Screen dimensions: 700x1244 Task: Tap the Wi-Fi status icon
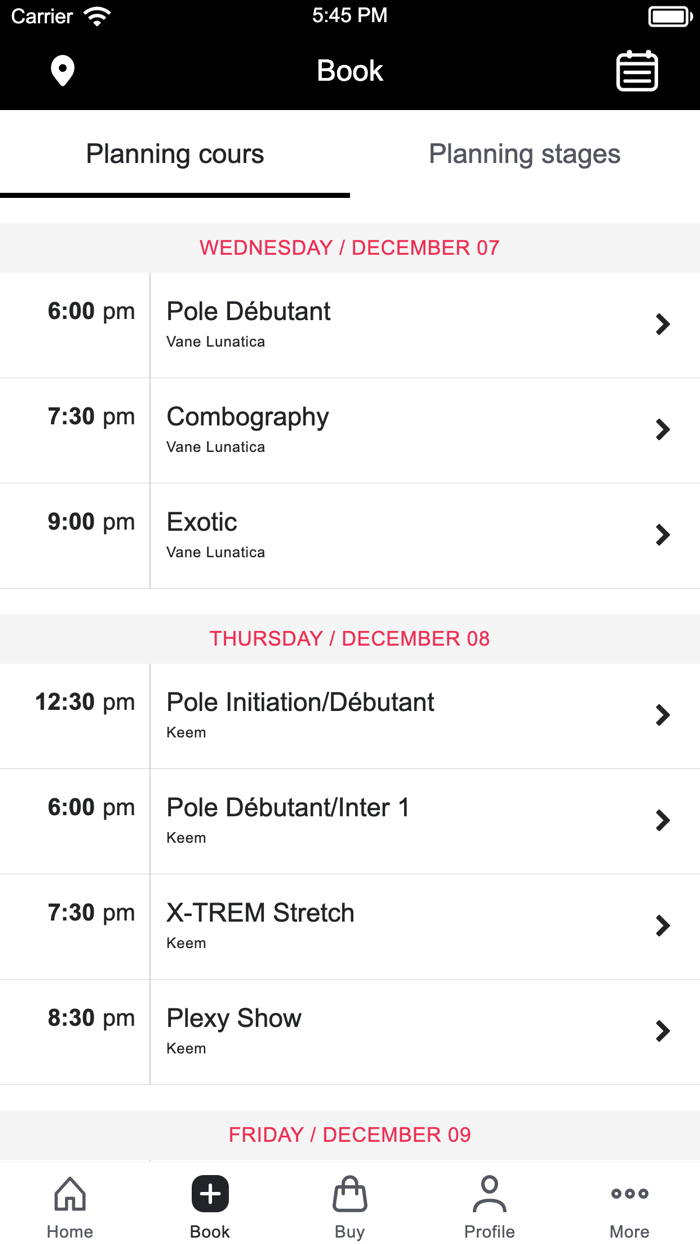(97, 16)
